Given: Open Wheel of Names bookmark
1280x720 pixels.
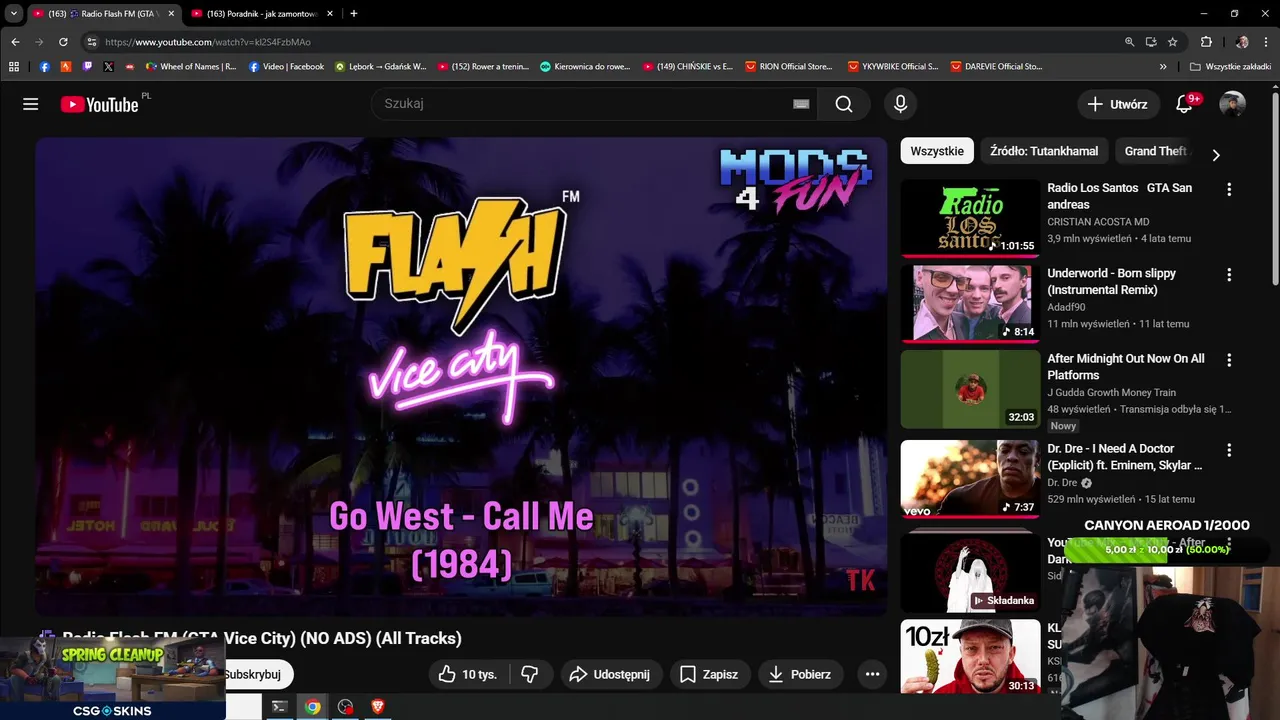Looking at the screenshot, I should pos(191,67).
